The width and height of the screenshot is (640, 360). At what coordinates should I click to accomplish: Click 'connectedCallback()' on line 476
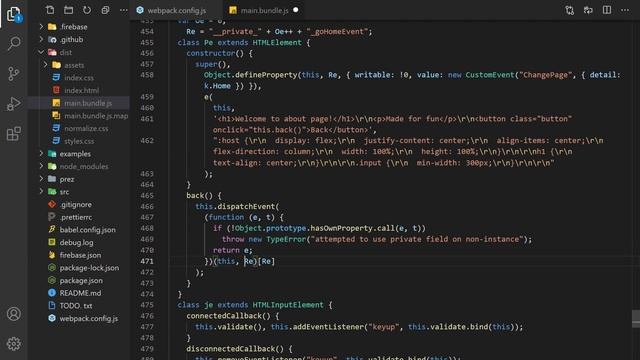[228, 316]
